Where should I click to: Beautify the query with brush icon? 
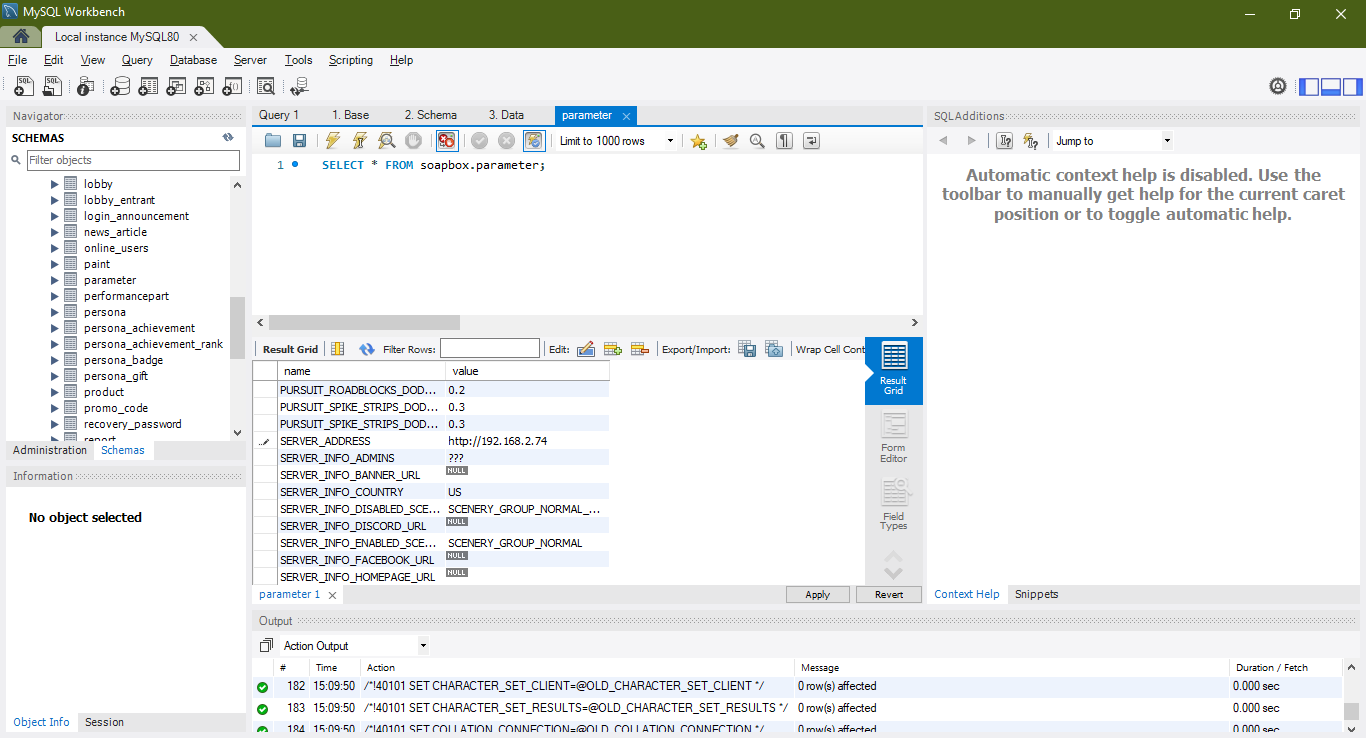click(731, 141)
